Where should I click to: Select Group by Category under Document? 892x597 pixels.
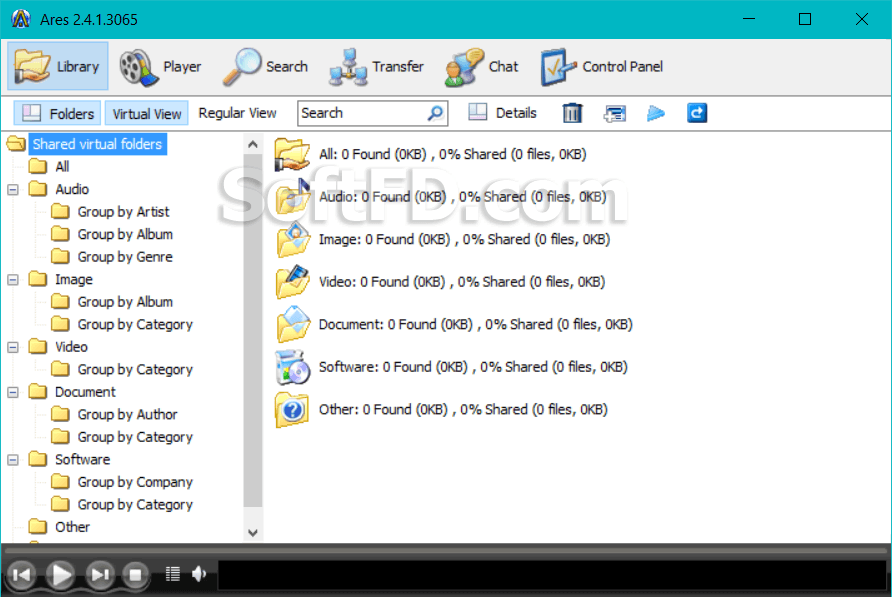[x=135, y=437]
